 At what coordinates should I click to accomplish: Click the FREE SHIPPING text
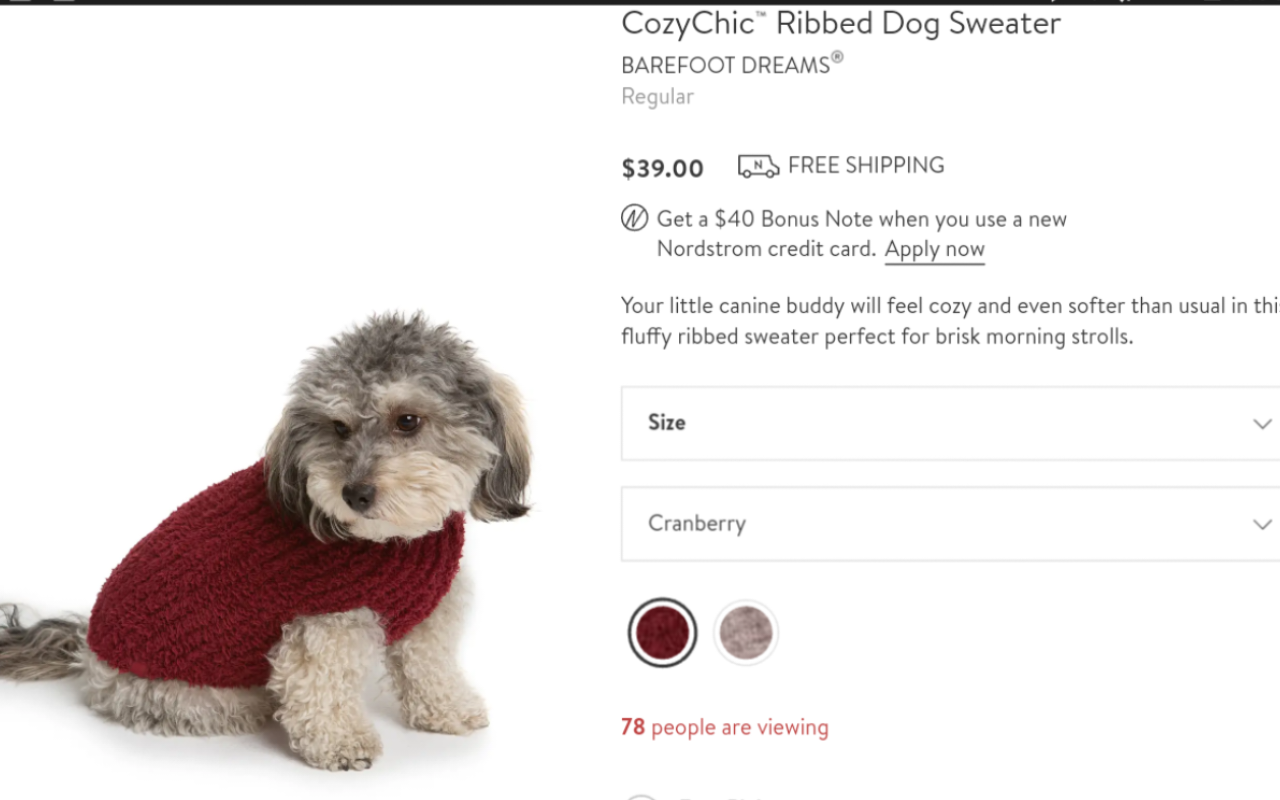866,165
